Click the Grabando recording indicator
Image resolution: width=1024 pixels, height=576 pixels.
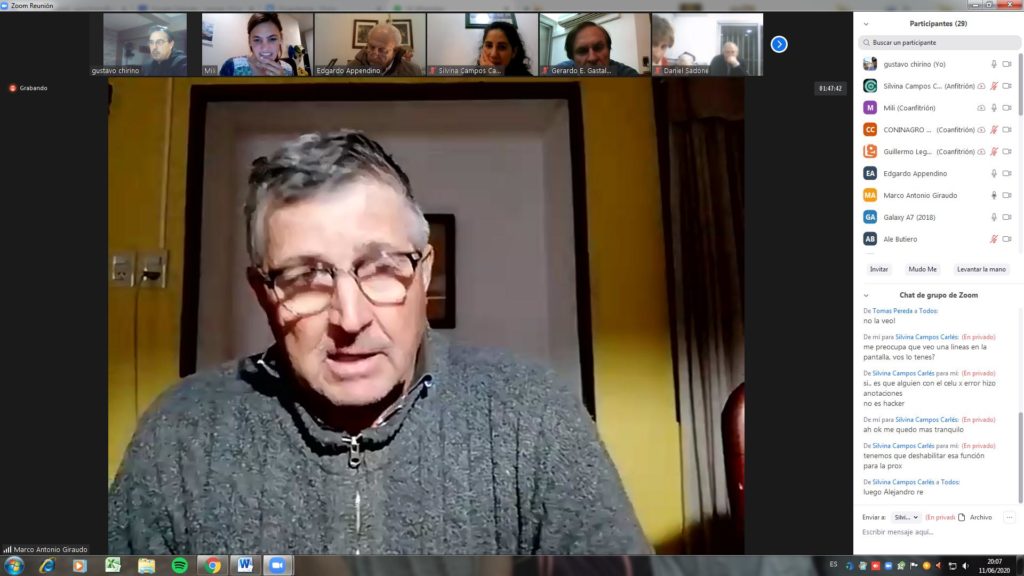[x=29, y=88]
